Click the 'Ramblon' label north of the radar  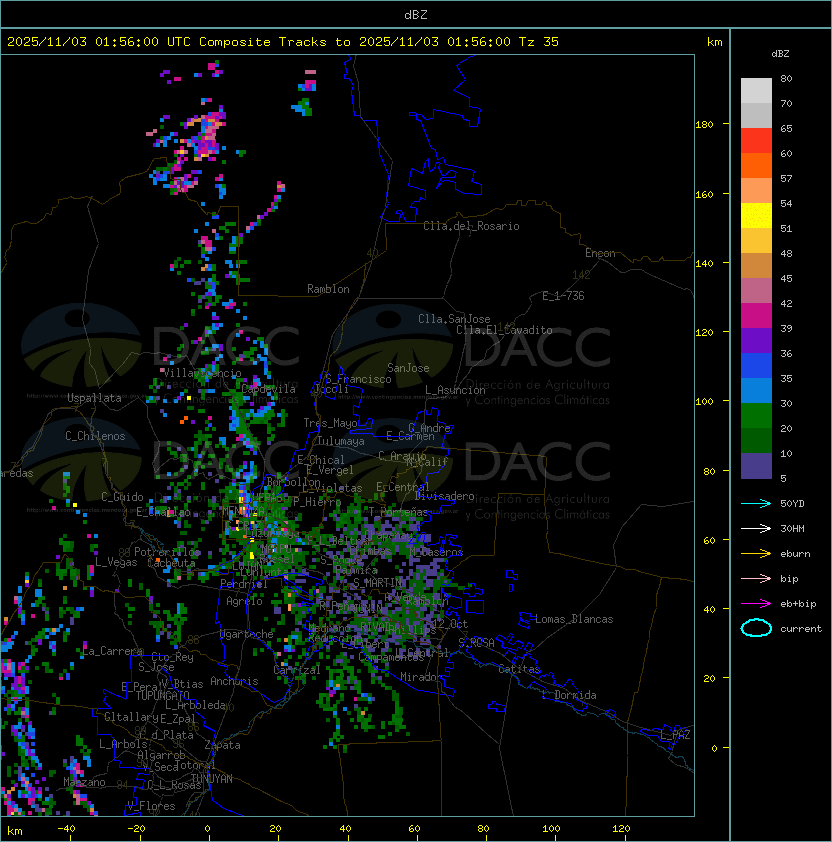[x=328, y=289]
